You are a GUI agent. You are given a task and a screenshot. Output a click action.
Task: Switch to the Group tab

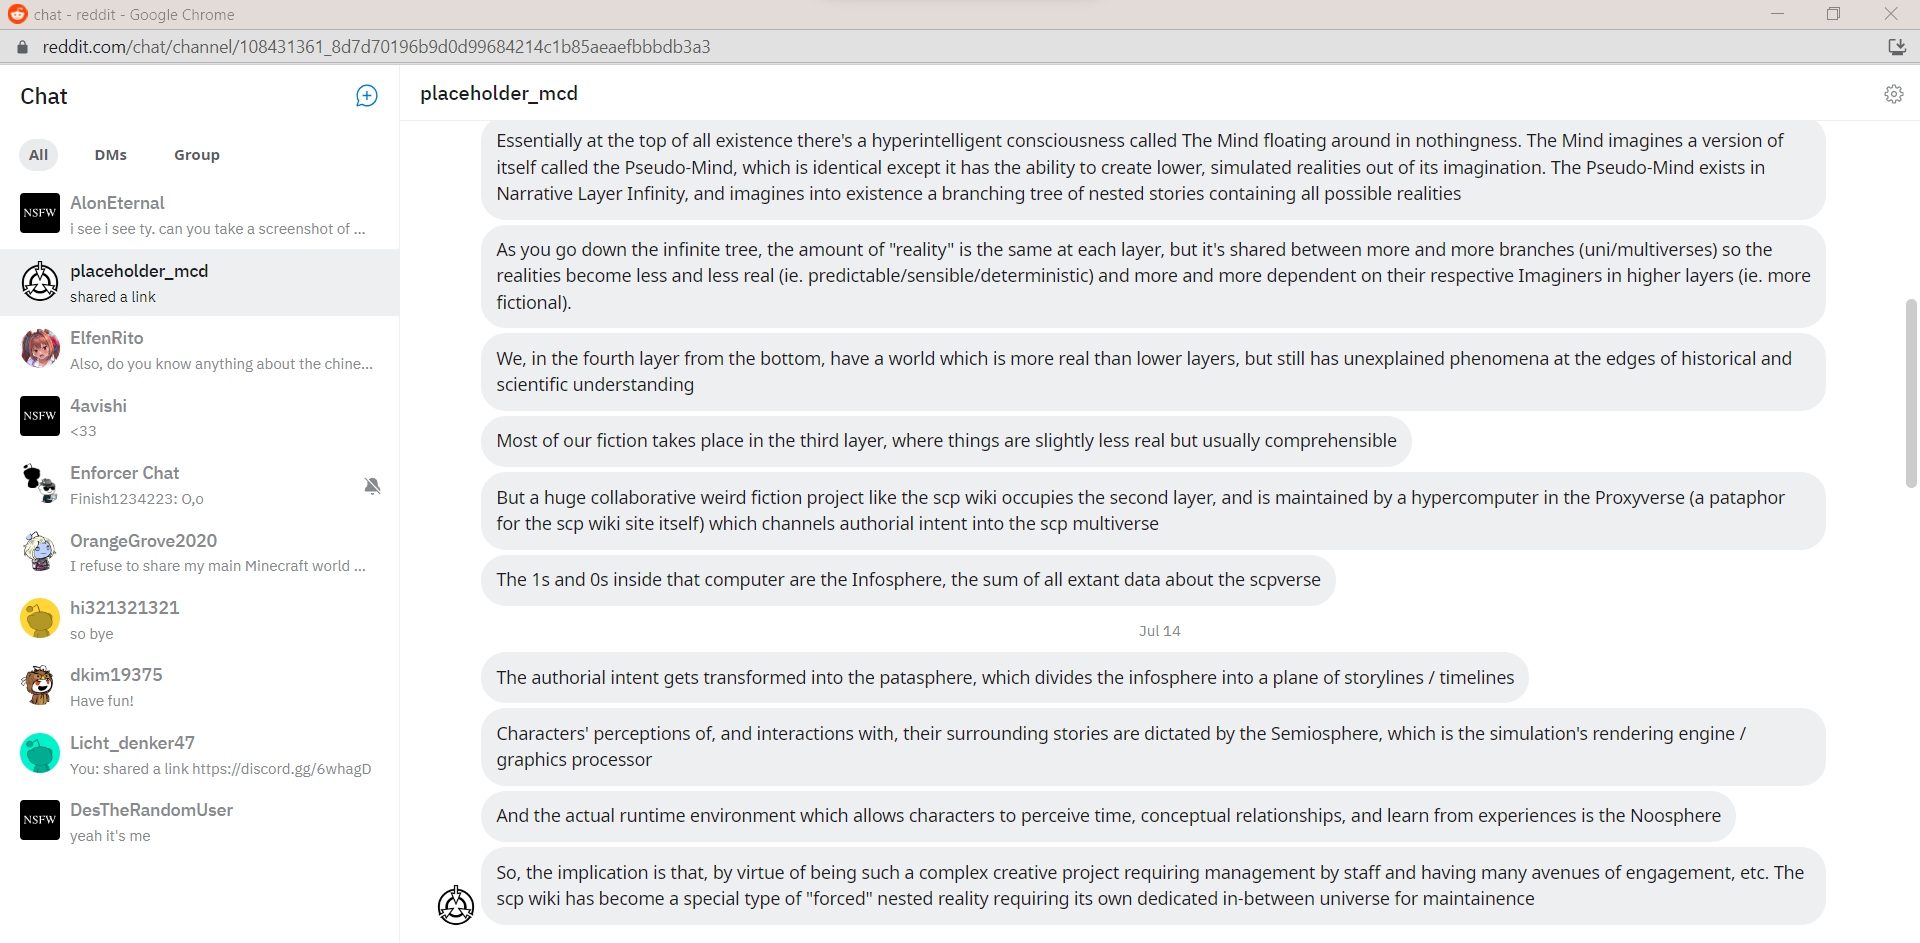point(196,155)
